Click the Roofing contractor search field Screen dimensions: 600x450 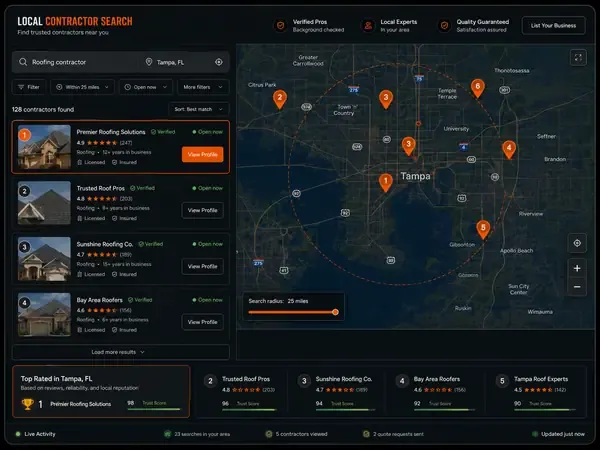pos(78,62)
